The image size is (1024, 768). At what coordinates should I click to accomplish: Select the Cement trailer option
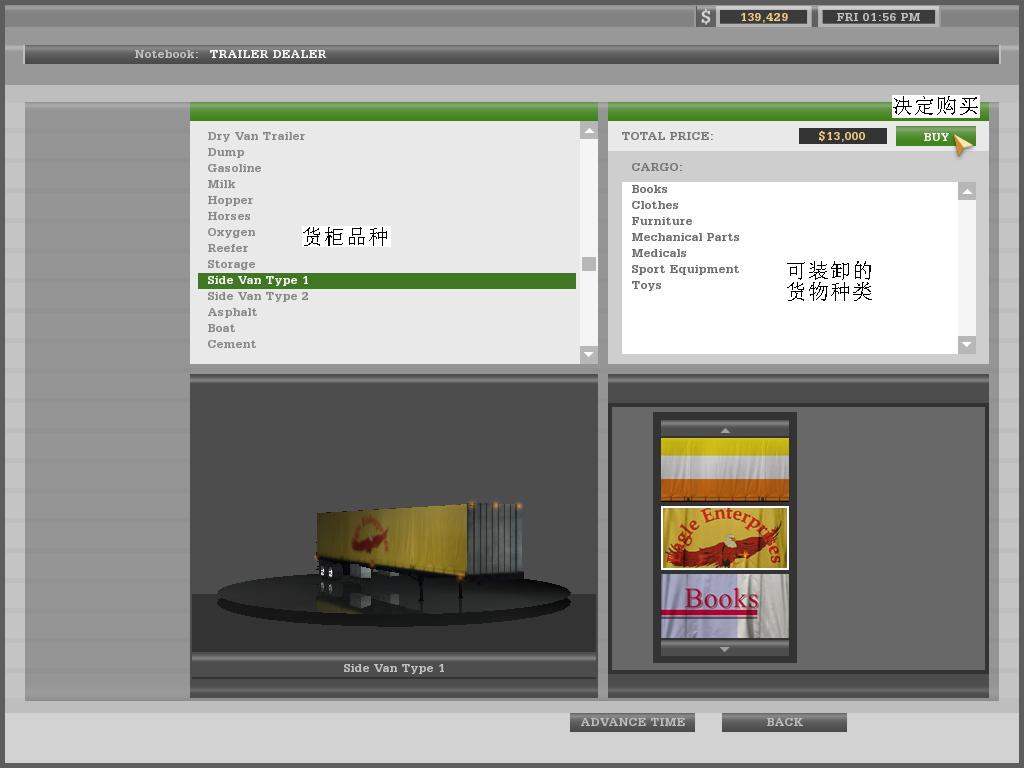point(232,344)
